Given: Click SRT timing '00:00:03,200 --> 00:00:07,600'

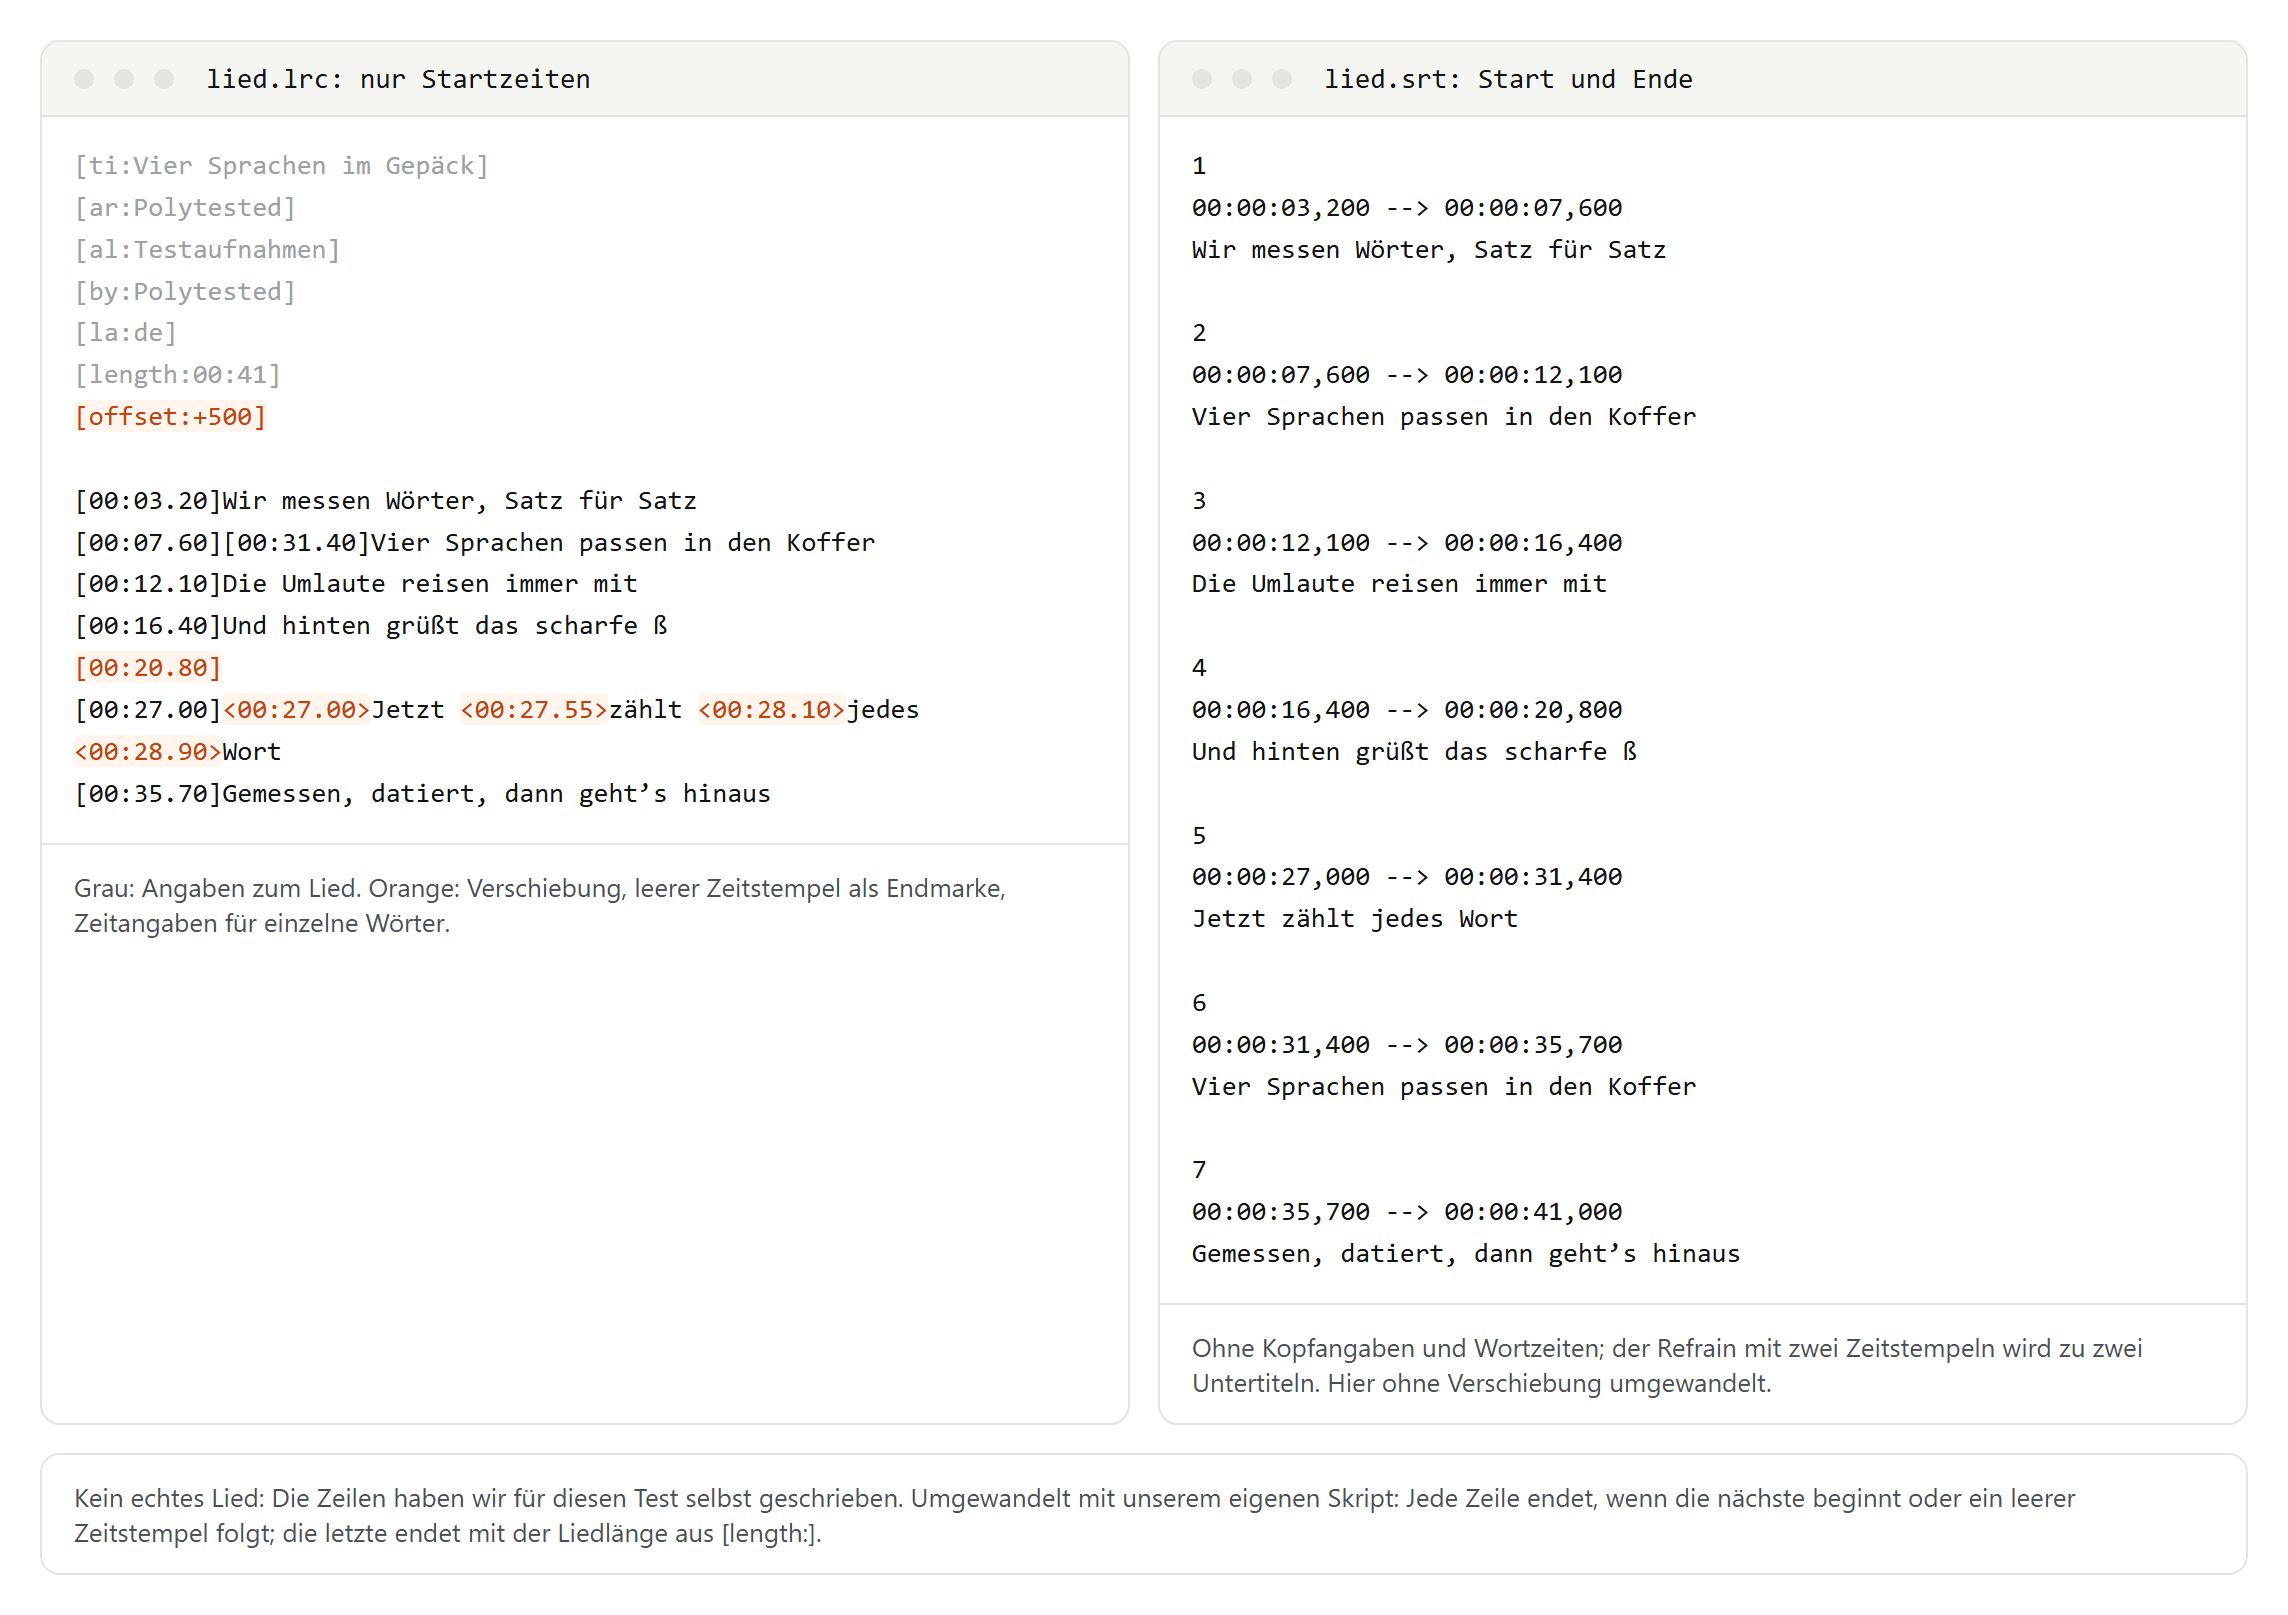Looking at the screenshot, I should [x=1407, y=208].
